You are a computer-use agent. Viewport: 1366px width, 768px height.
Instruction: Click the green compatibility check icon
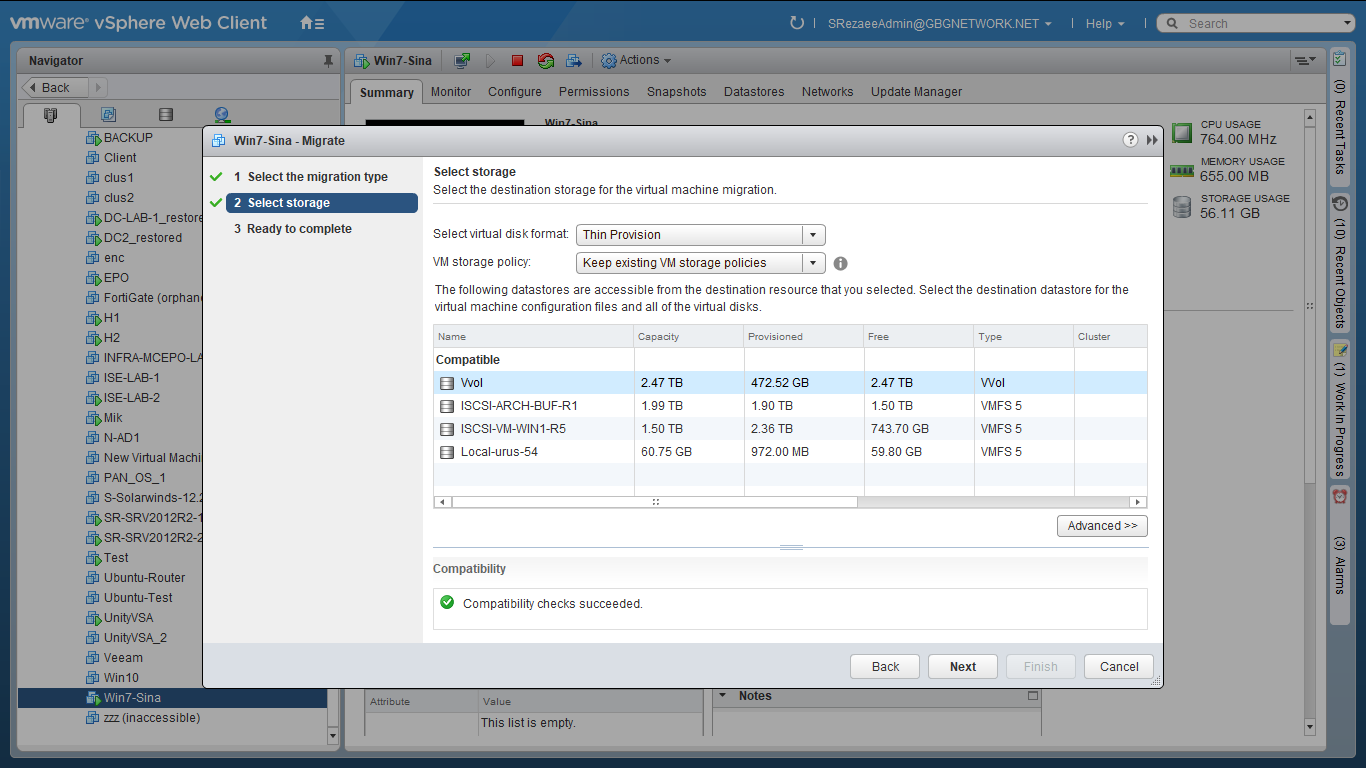(x=447, y=603)
